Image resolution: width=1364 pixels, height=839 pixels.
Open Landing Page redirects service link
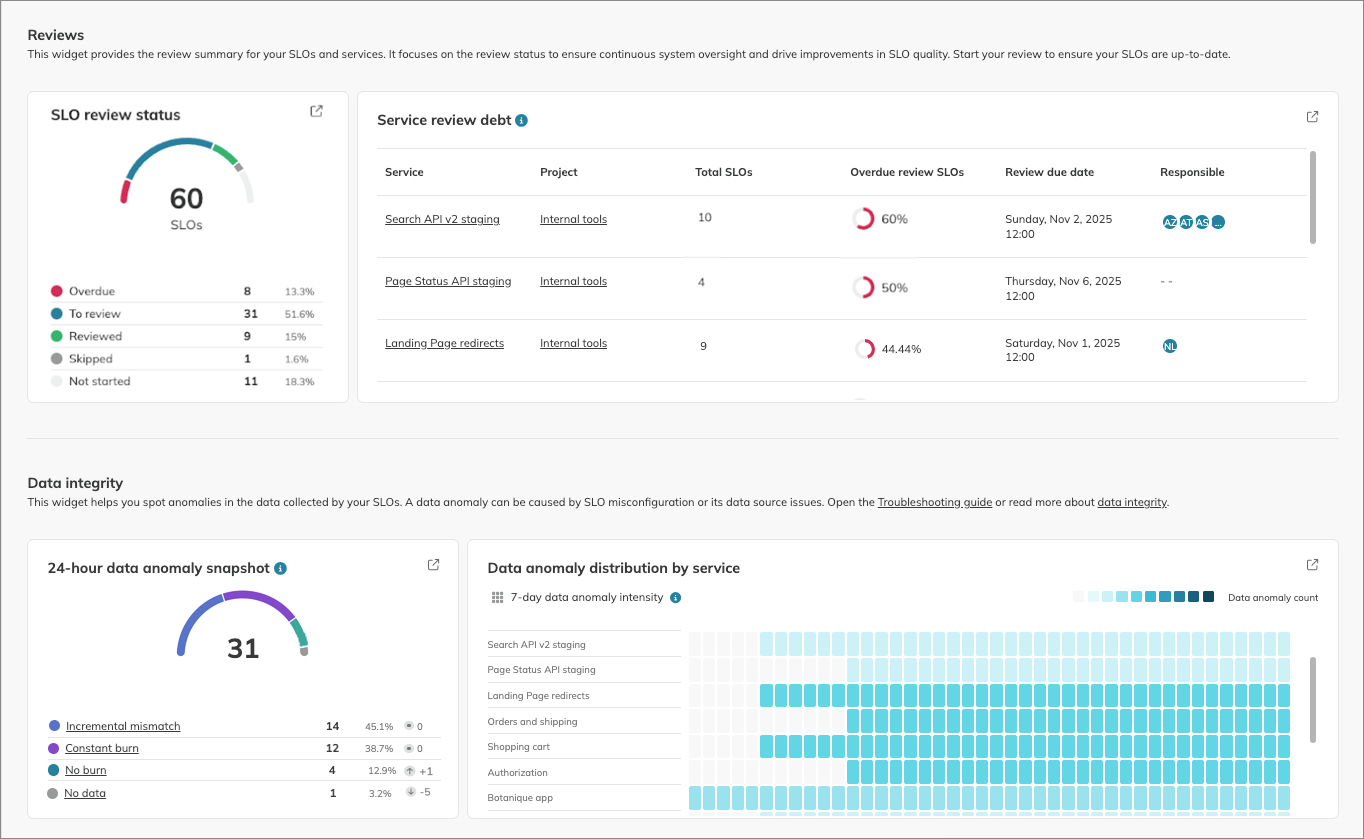[x=444, y=343]
